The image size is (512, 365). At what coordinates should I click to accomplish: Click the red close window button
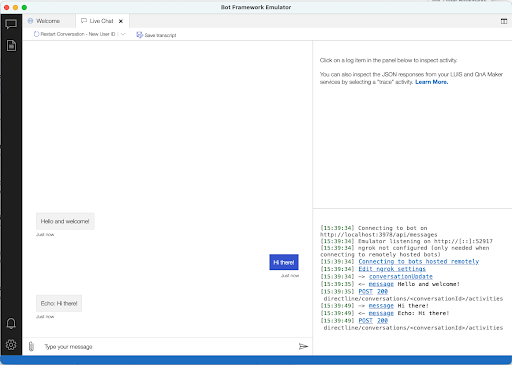6,7
